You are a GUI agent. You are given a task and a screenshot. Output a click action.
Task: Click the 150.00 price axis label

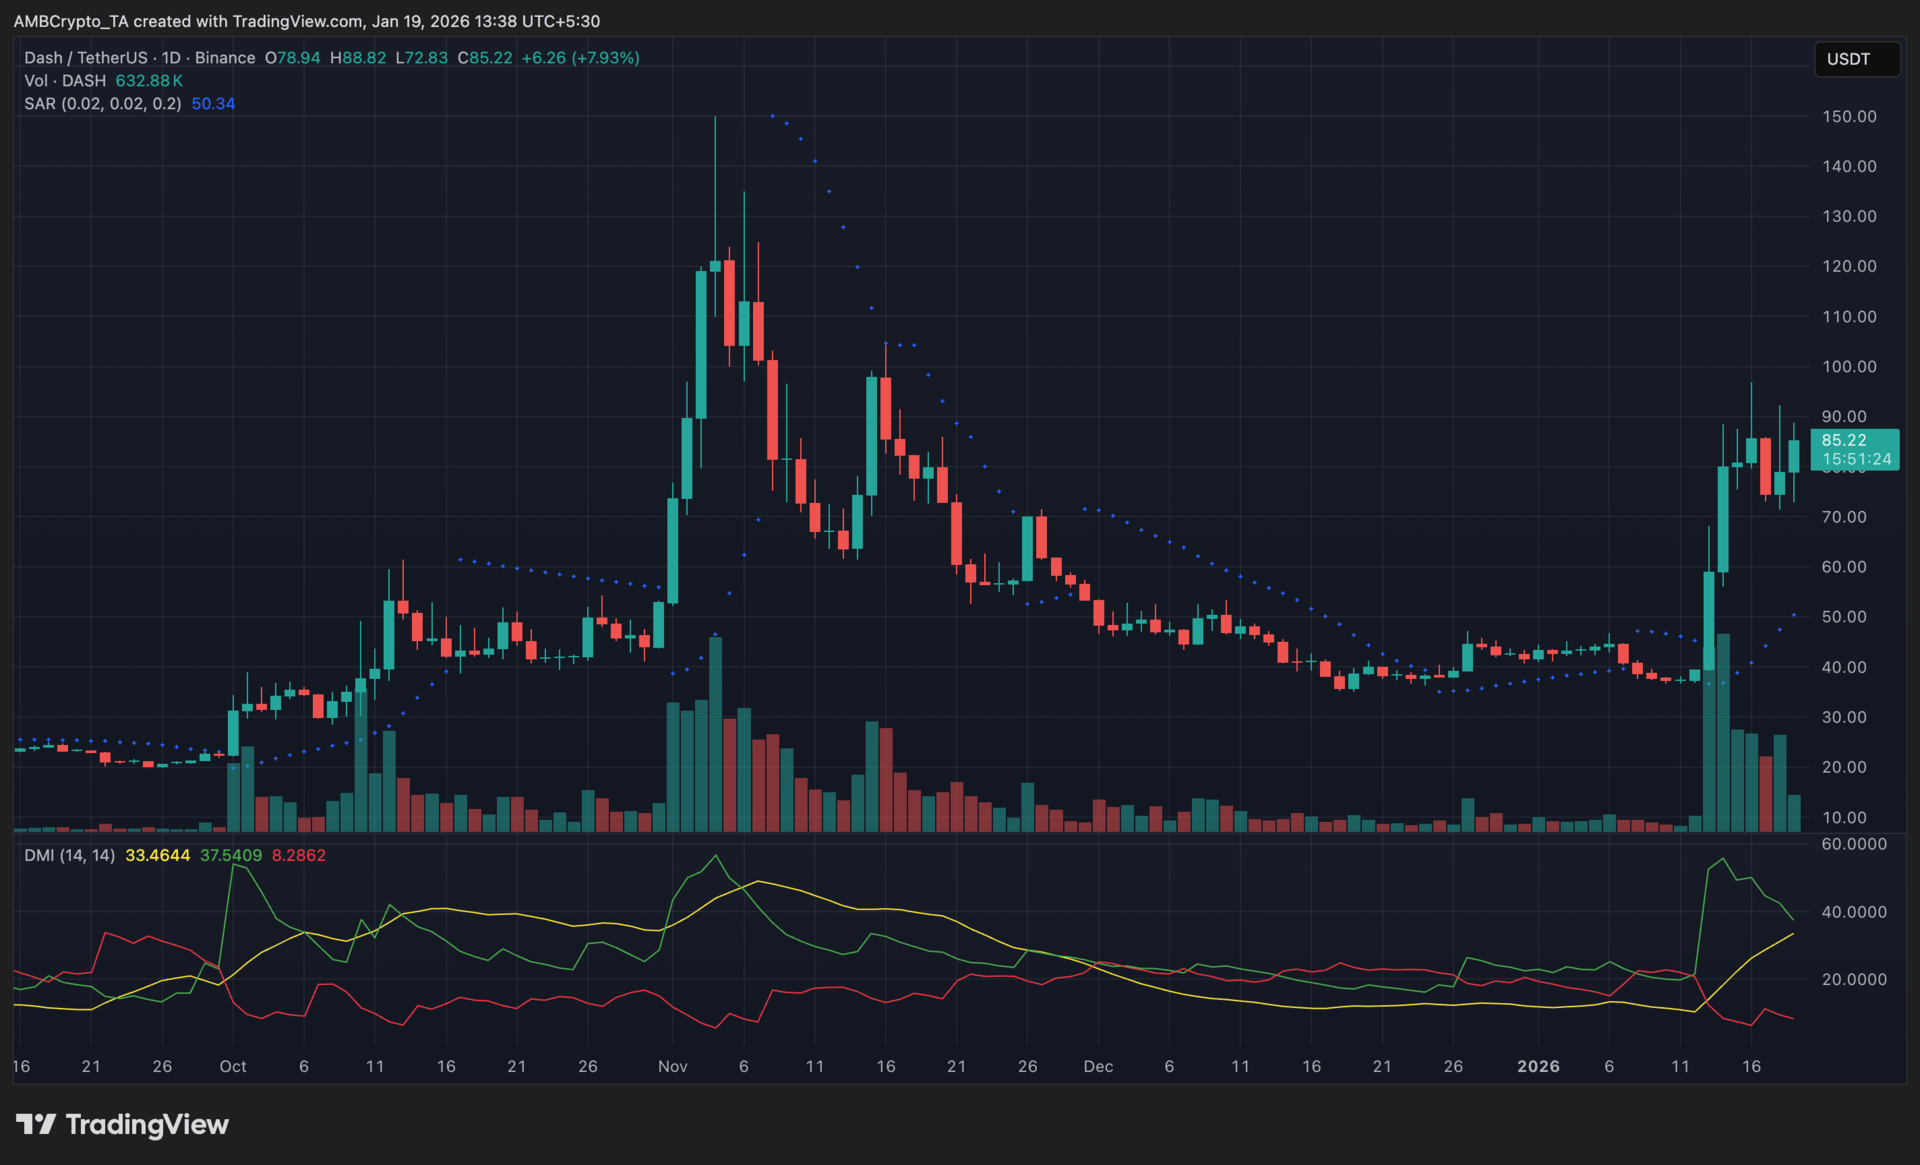pos(1848,117)
